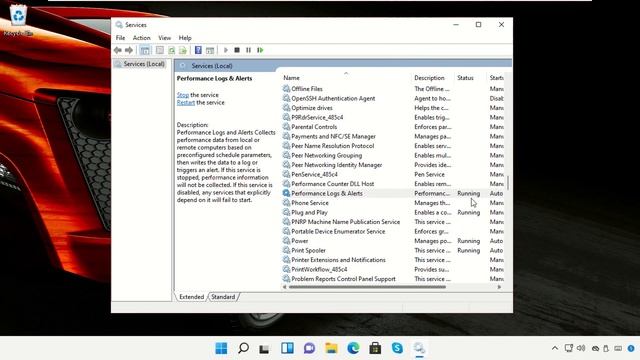
Task: Click the Pause Service icon
Action: 248,50
